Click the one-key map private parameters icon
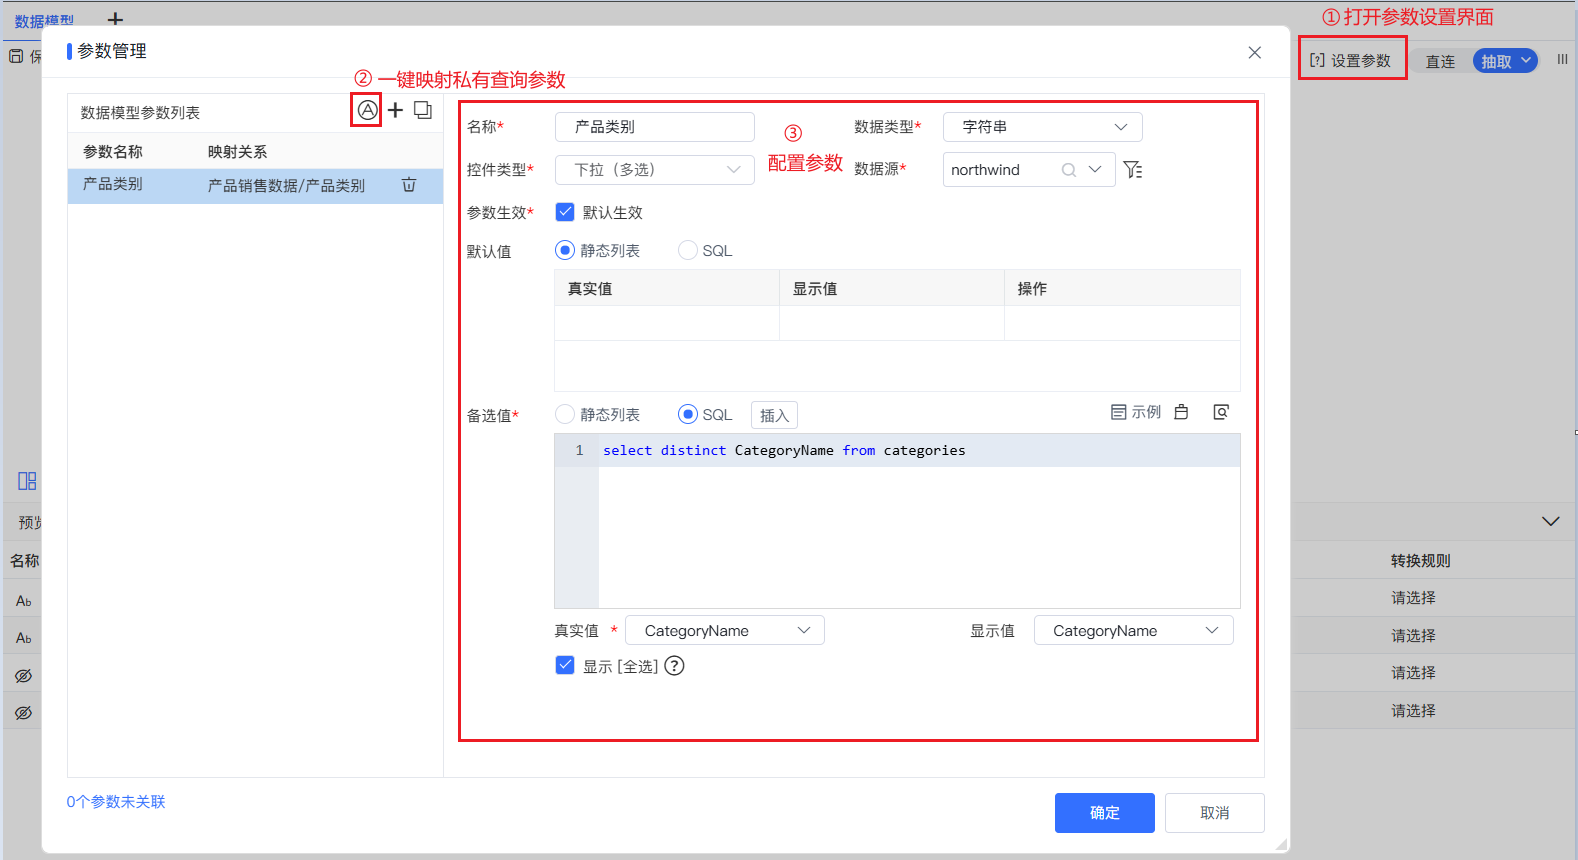 tap(368, 110)
